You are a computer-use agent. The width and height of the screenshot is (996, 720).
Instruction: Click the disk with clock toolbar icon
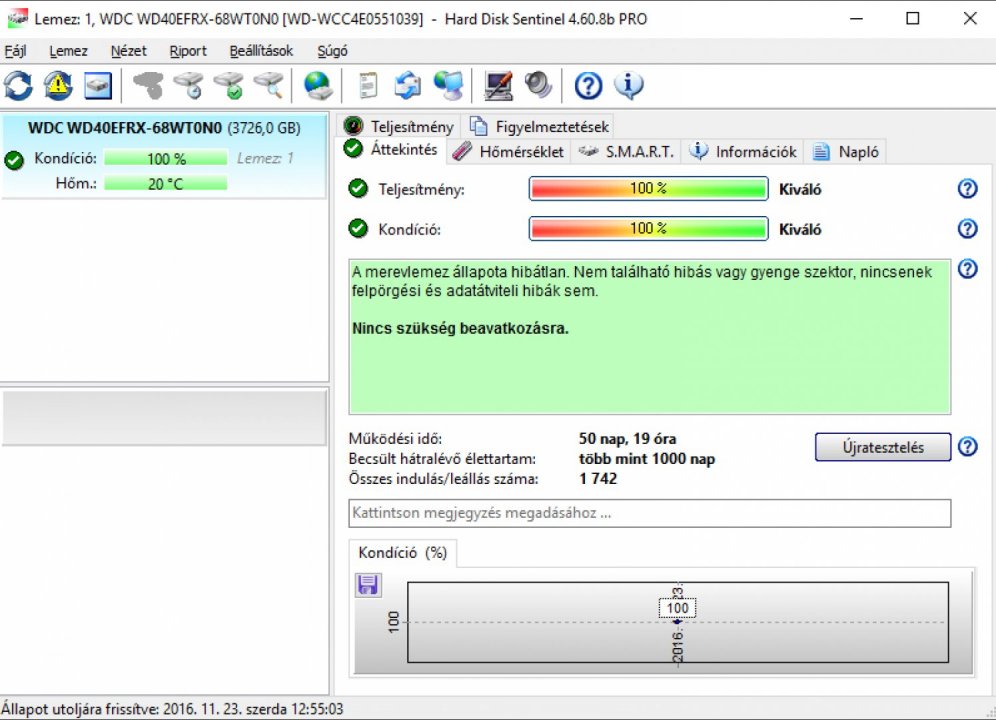pos(189,85)
